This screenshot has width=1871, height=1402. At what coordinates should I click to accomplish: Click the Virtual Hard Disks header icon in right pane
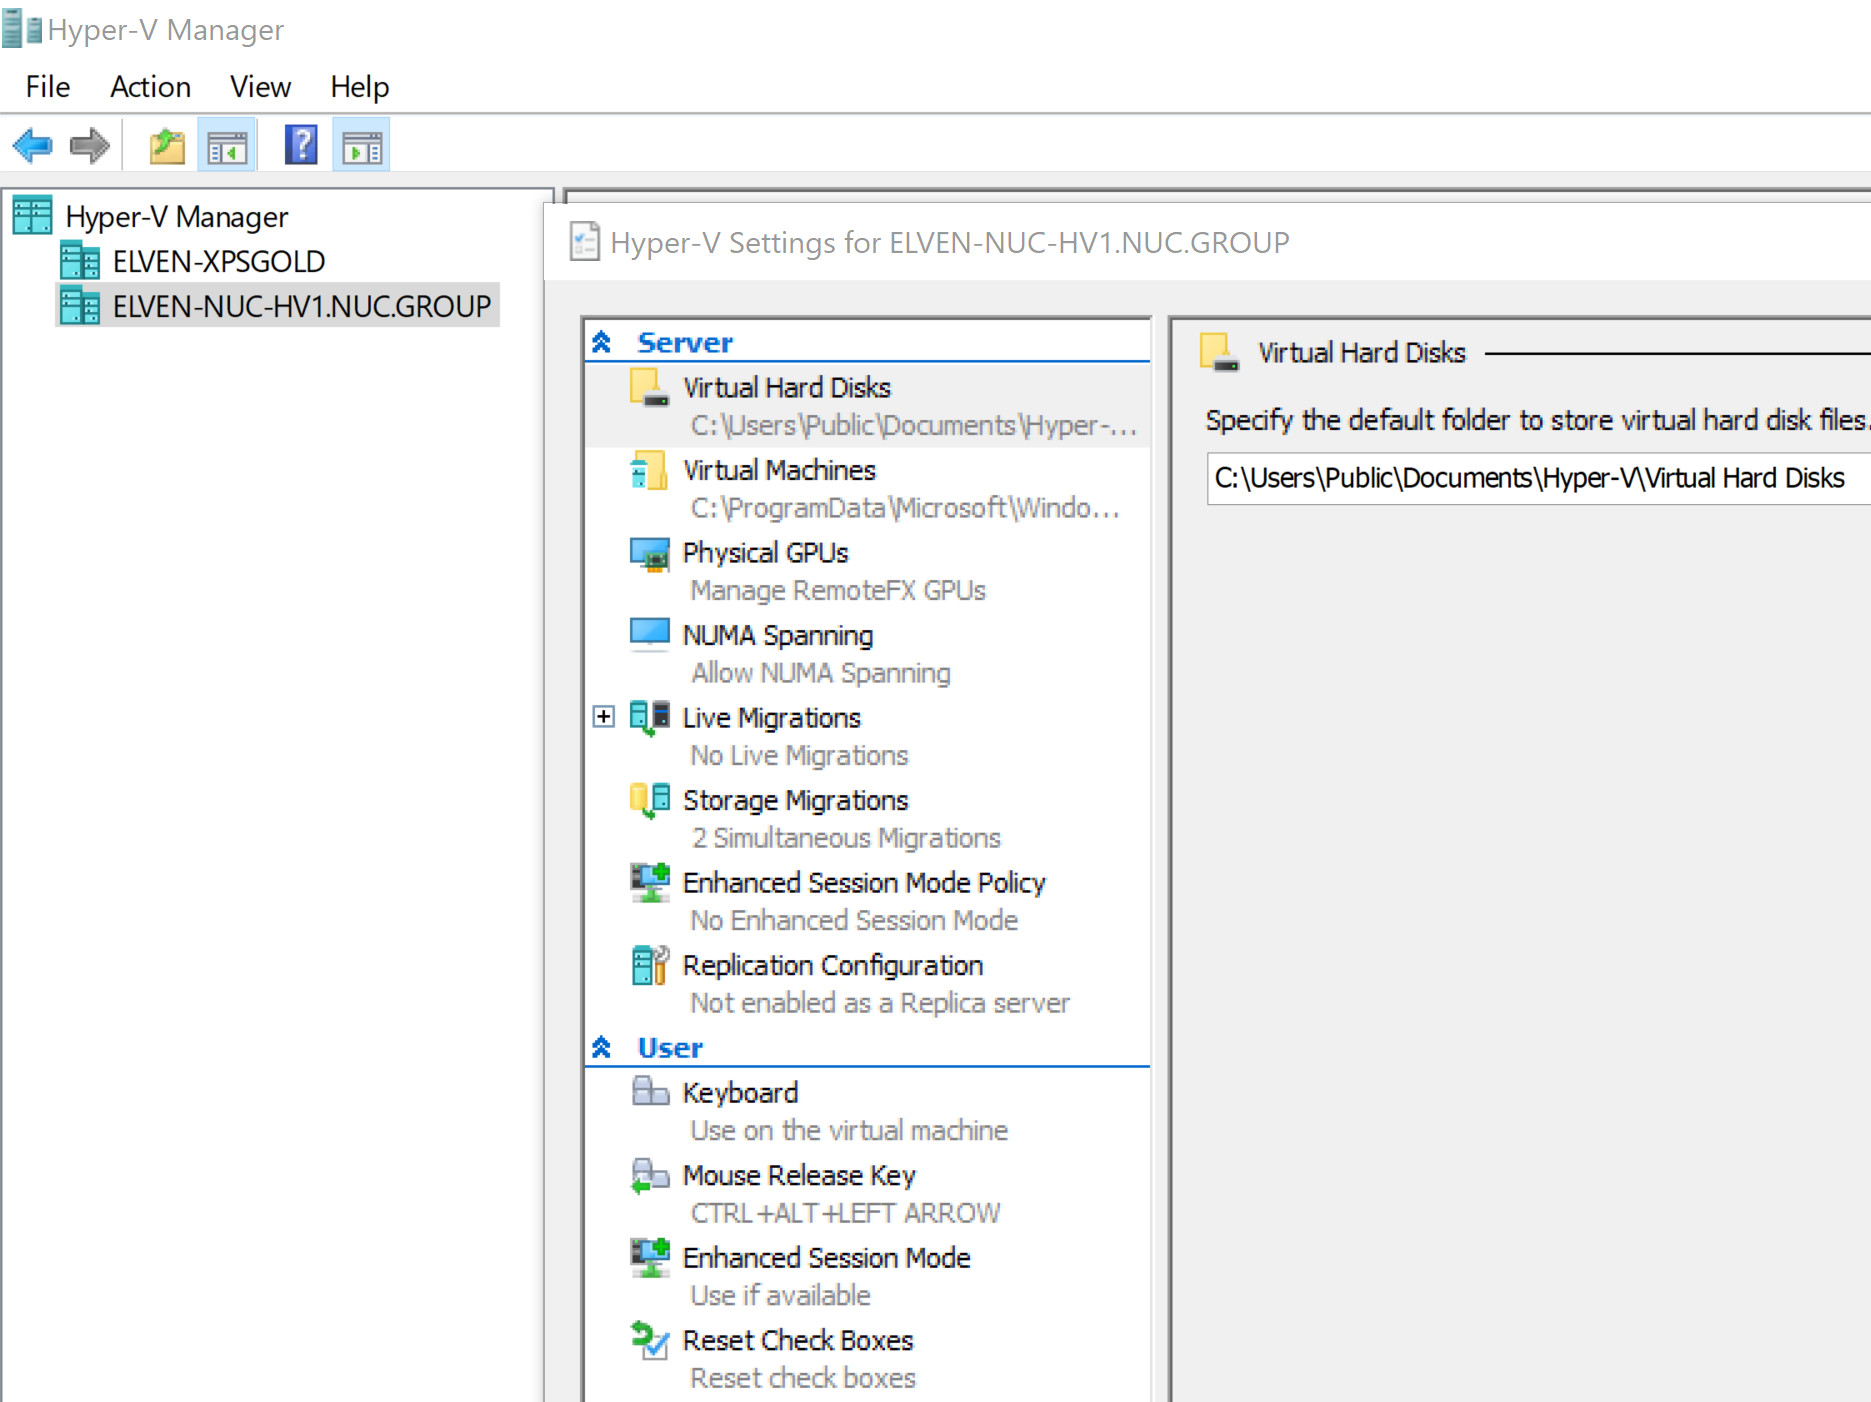pos(1219,352)
